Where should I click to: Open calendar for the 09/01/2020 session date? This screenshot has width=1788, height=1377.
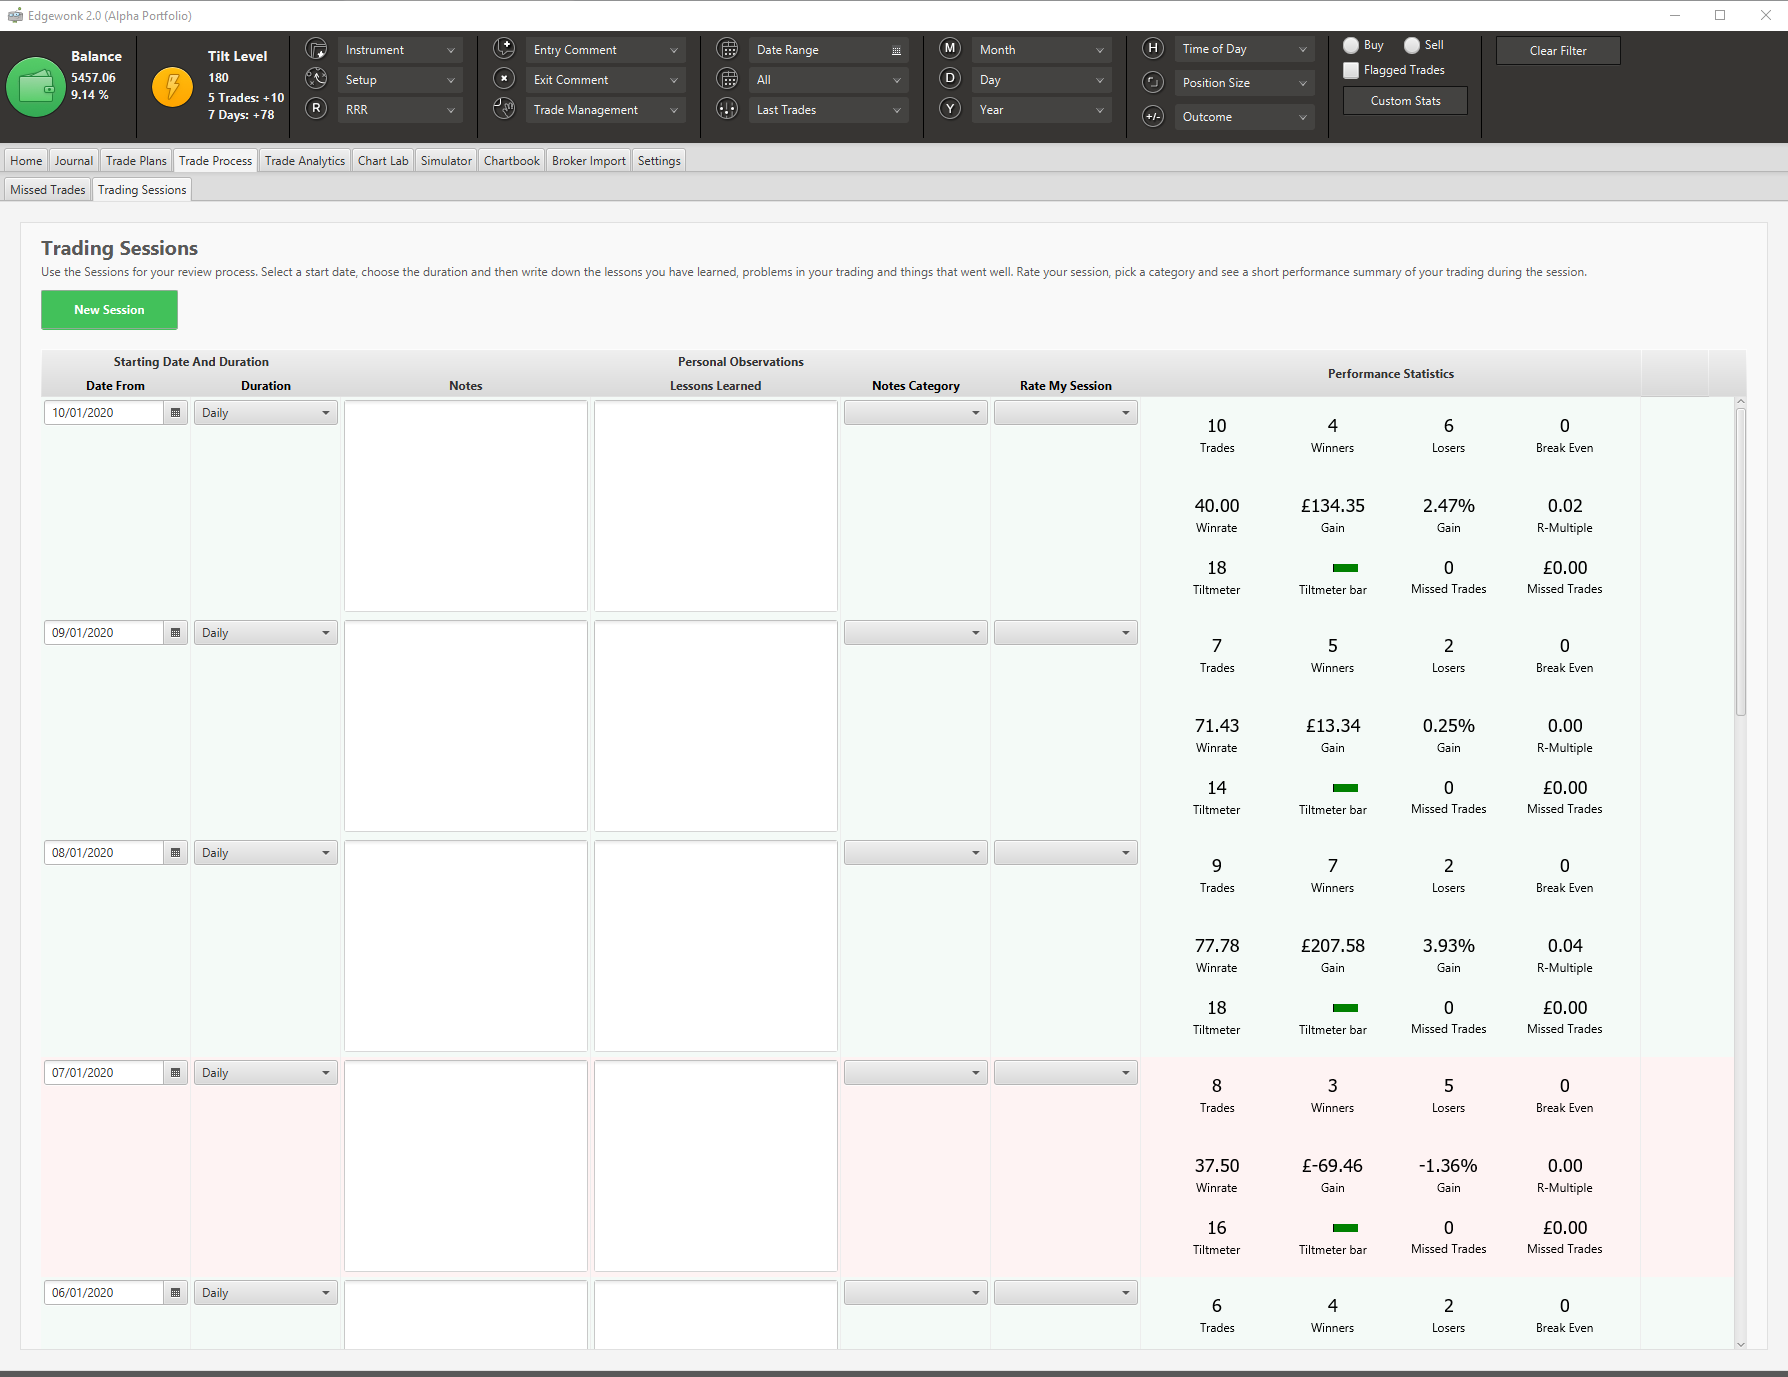[176, 633]
